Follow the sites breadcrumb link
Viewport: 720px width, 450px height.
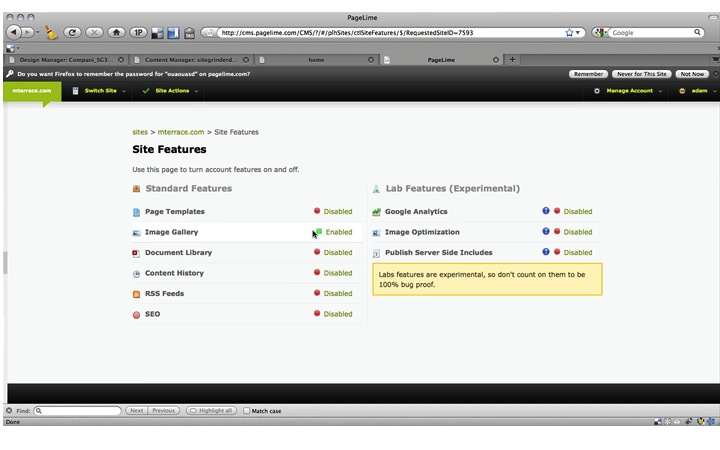(140, 132)
